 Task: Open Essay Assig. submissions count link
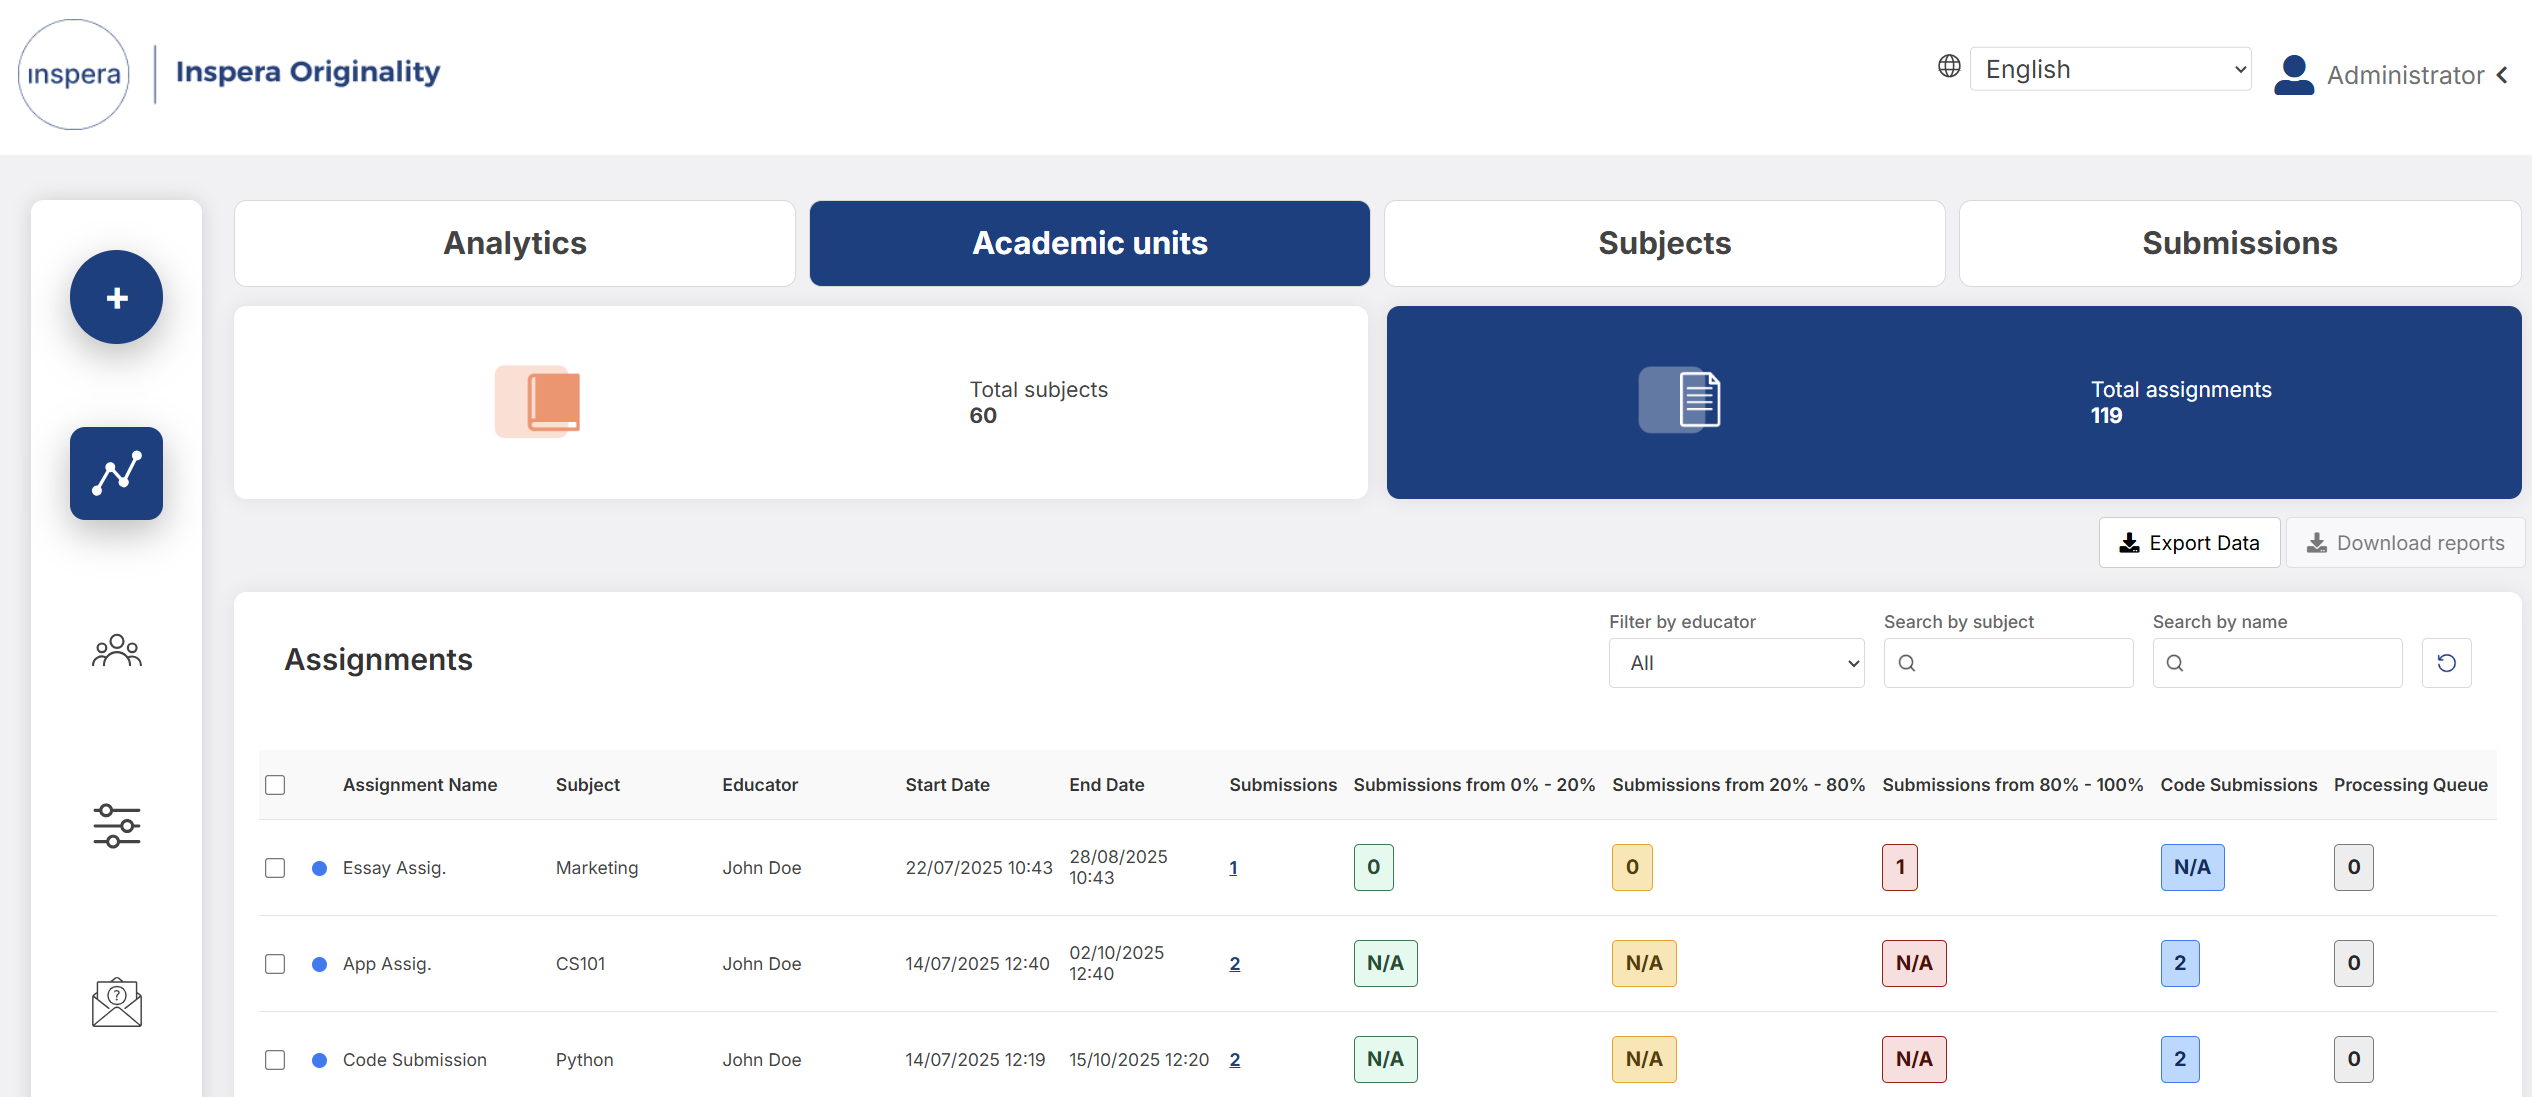click(1233, 868)
